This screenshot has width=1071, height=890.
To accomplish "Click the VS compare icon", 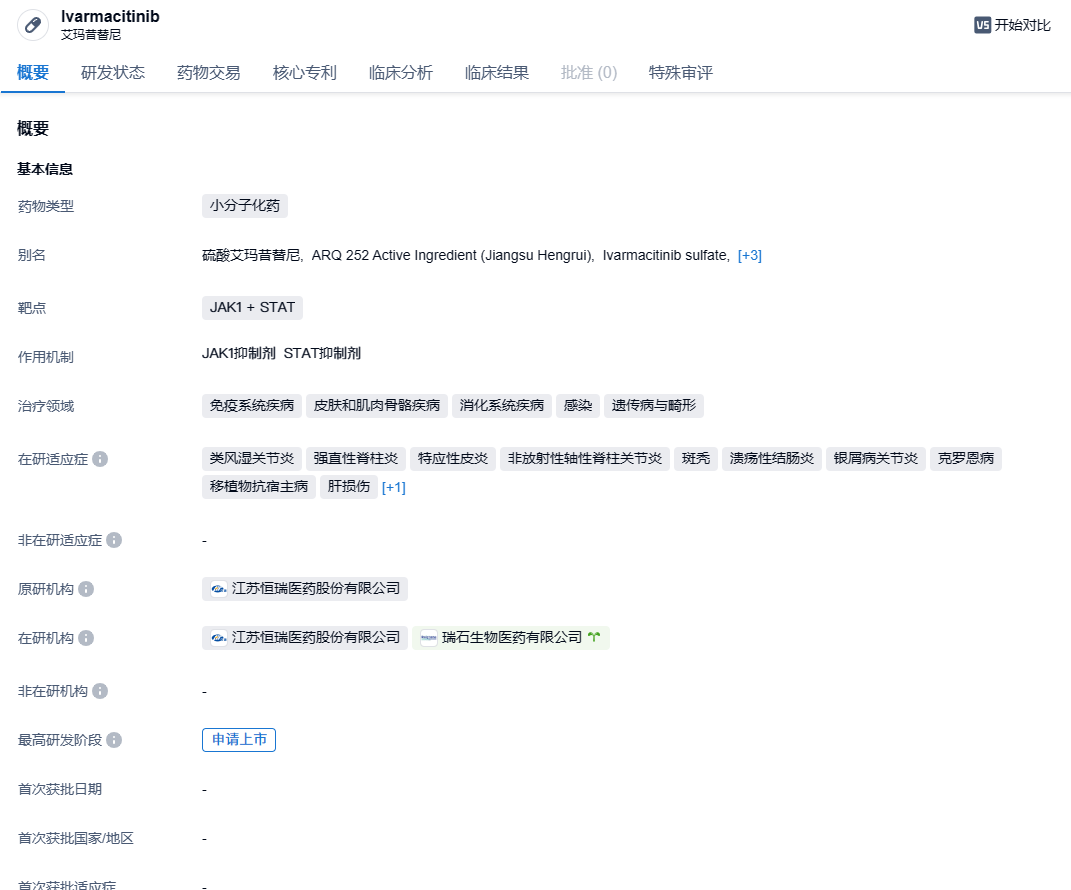I will (x=982, y=25).
